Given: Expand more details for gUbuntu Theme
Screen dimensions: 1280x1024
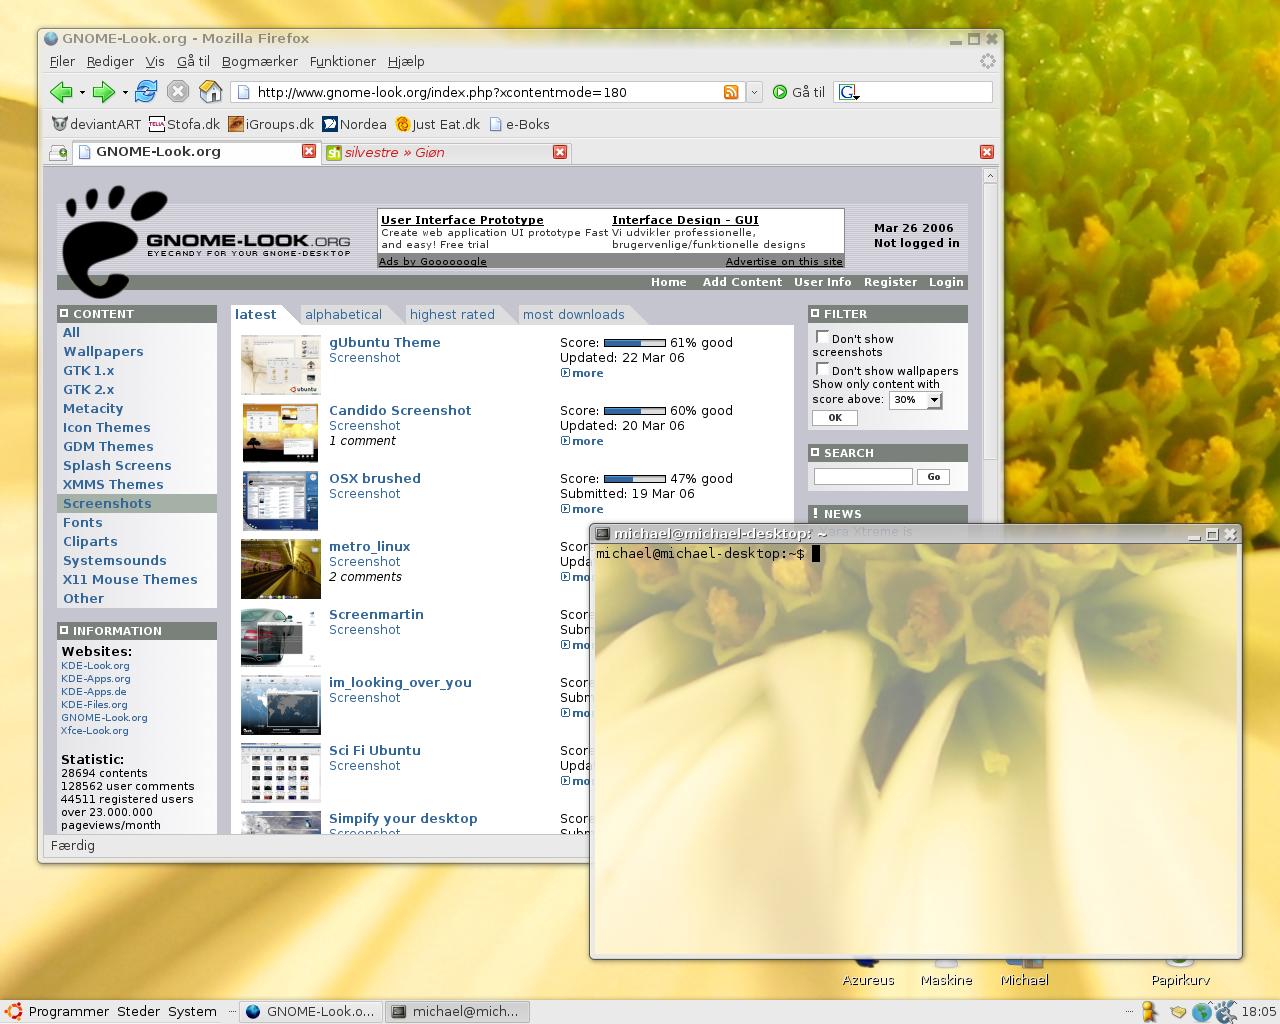Looking at the screenshot, I should coord(582,373).
